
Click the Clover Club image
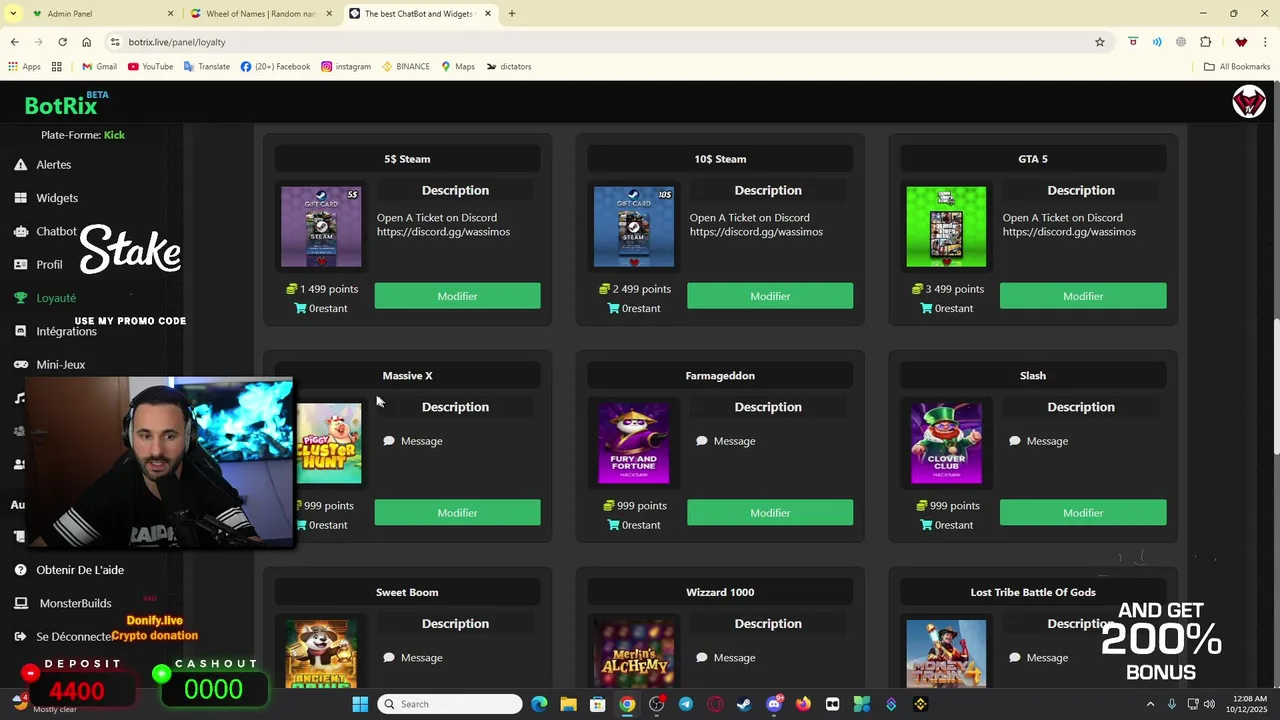[946, 443]
